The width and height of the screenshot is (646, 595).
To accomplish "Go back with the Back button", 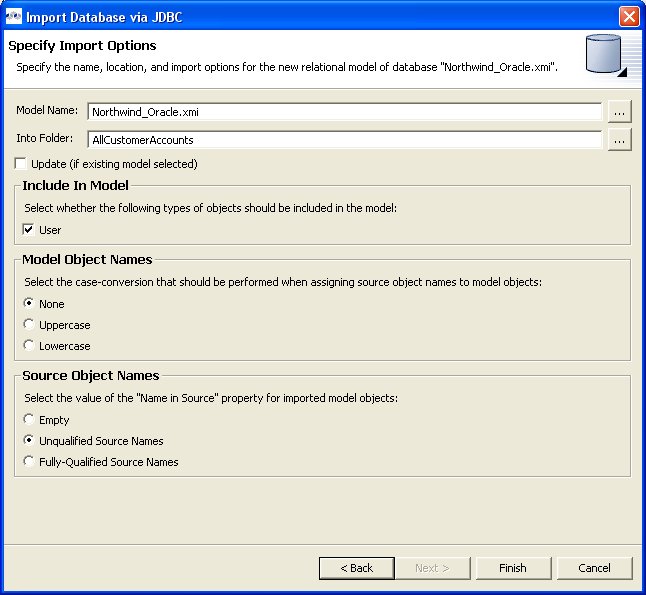I will pyautogui.click(x=356, y=568).
